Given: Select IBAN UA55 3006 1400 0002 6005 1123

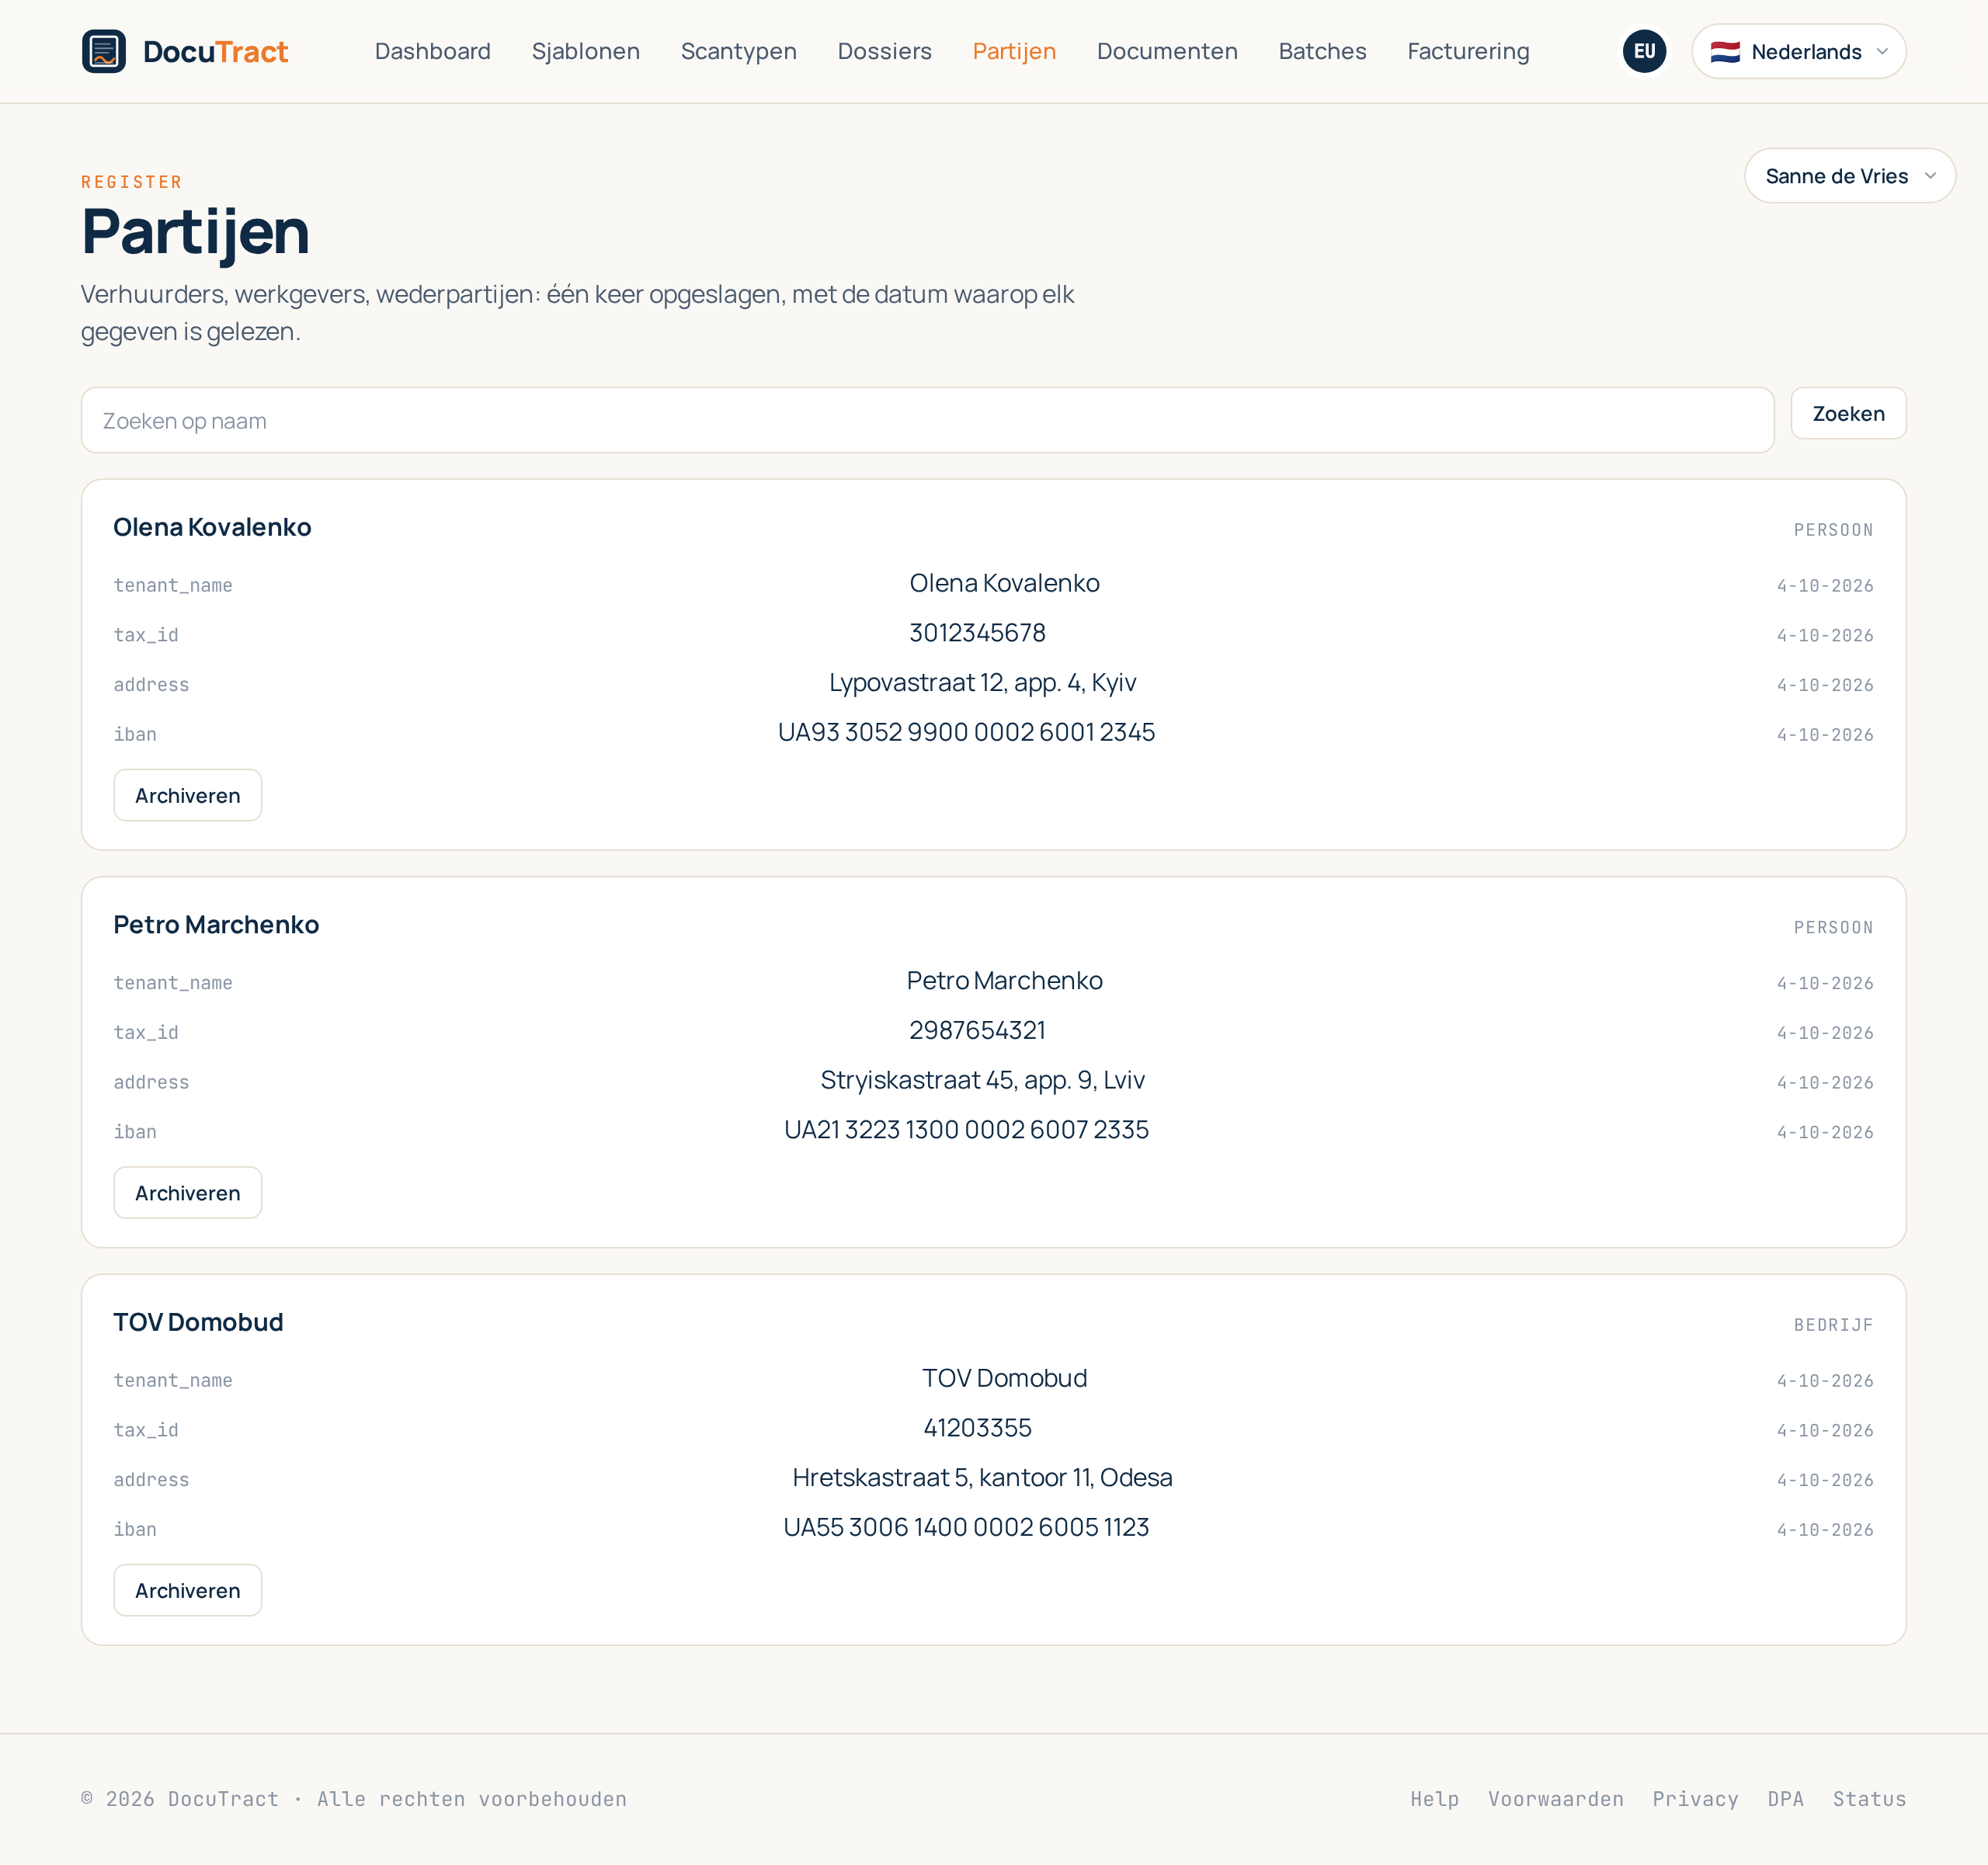Looking at the screenshot, I should (x=966, y=1528).
